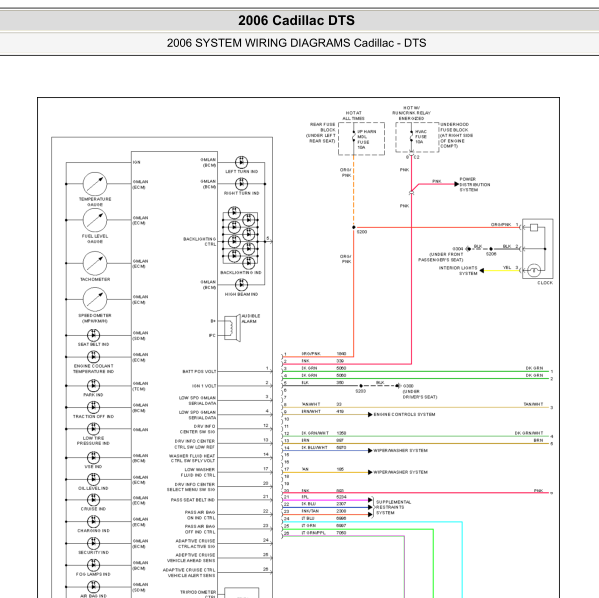Viewport: 599px width, 598px height.
Task: Click the G304 ground point
Action: coord(468,249)
